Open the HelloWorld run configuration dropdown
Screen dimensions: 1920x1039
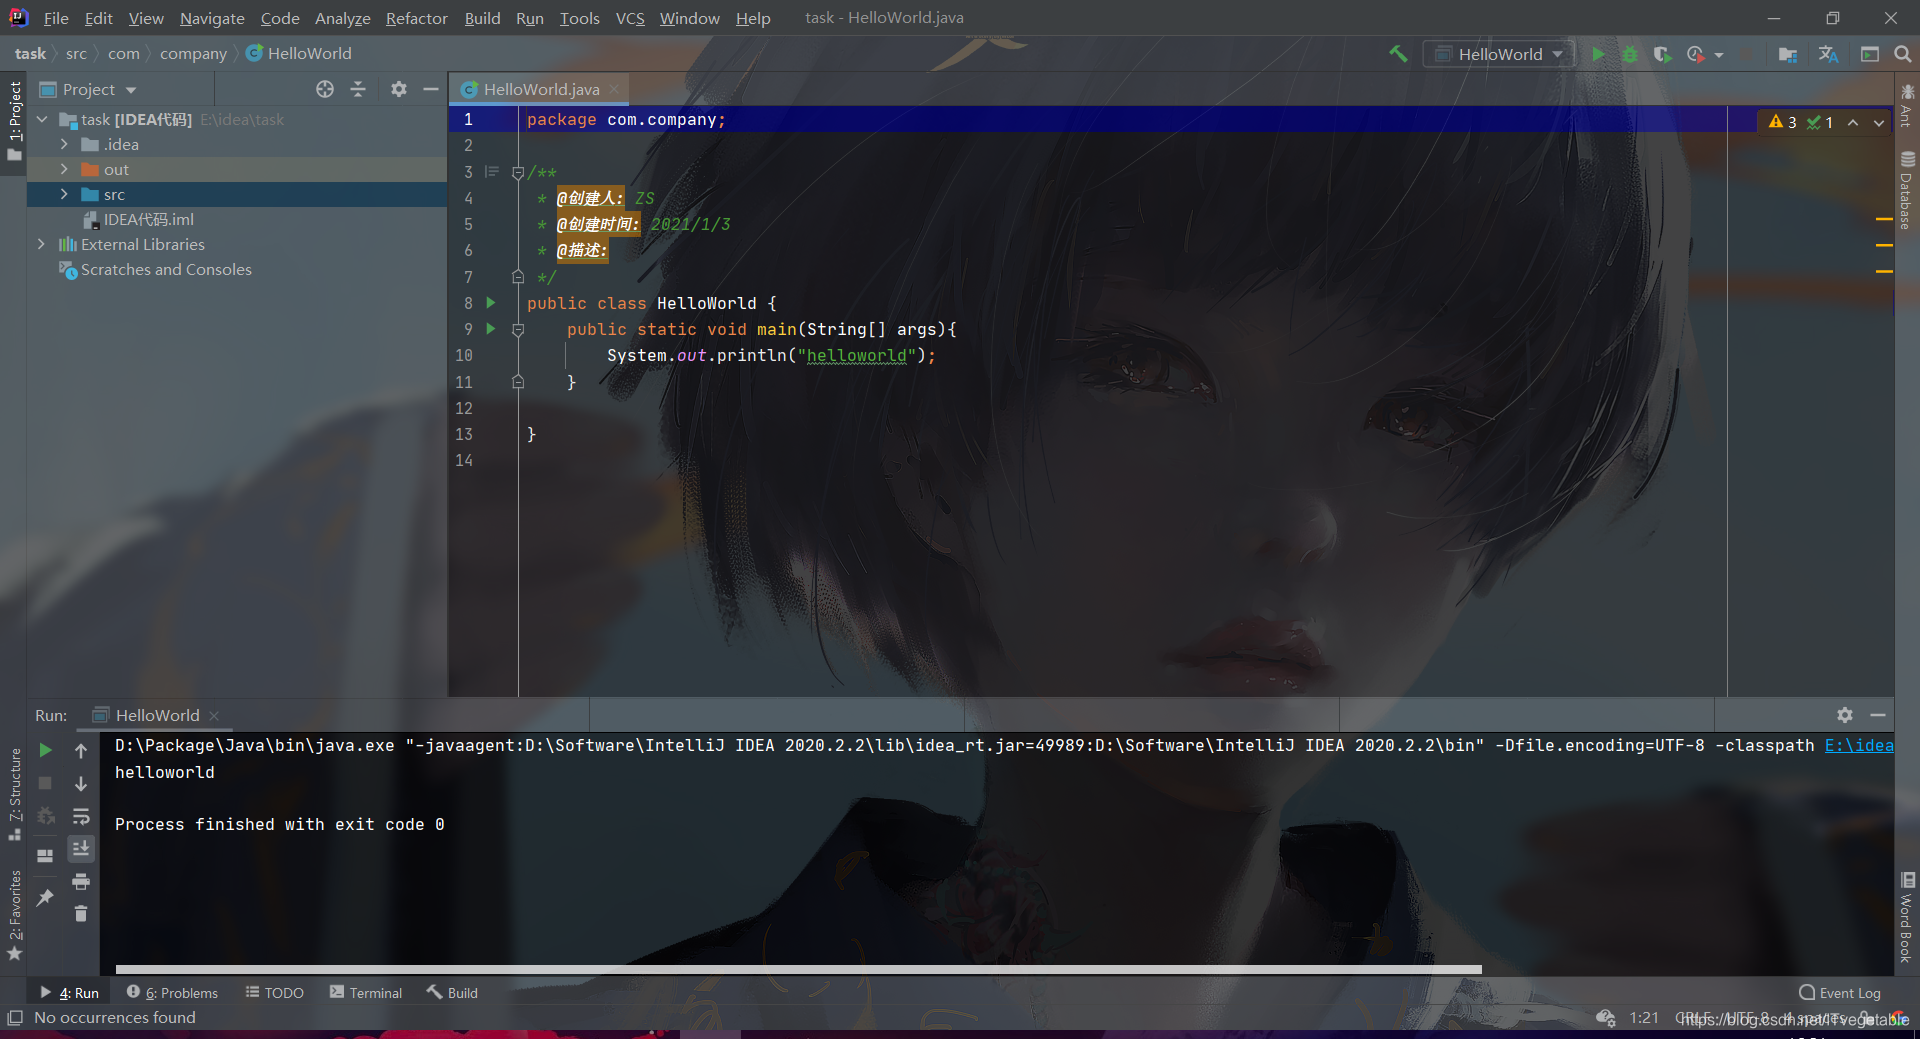click(1499, 54)
